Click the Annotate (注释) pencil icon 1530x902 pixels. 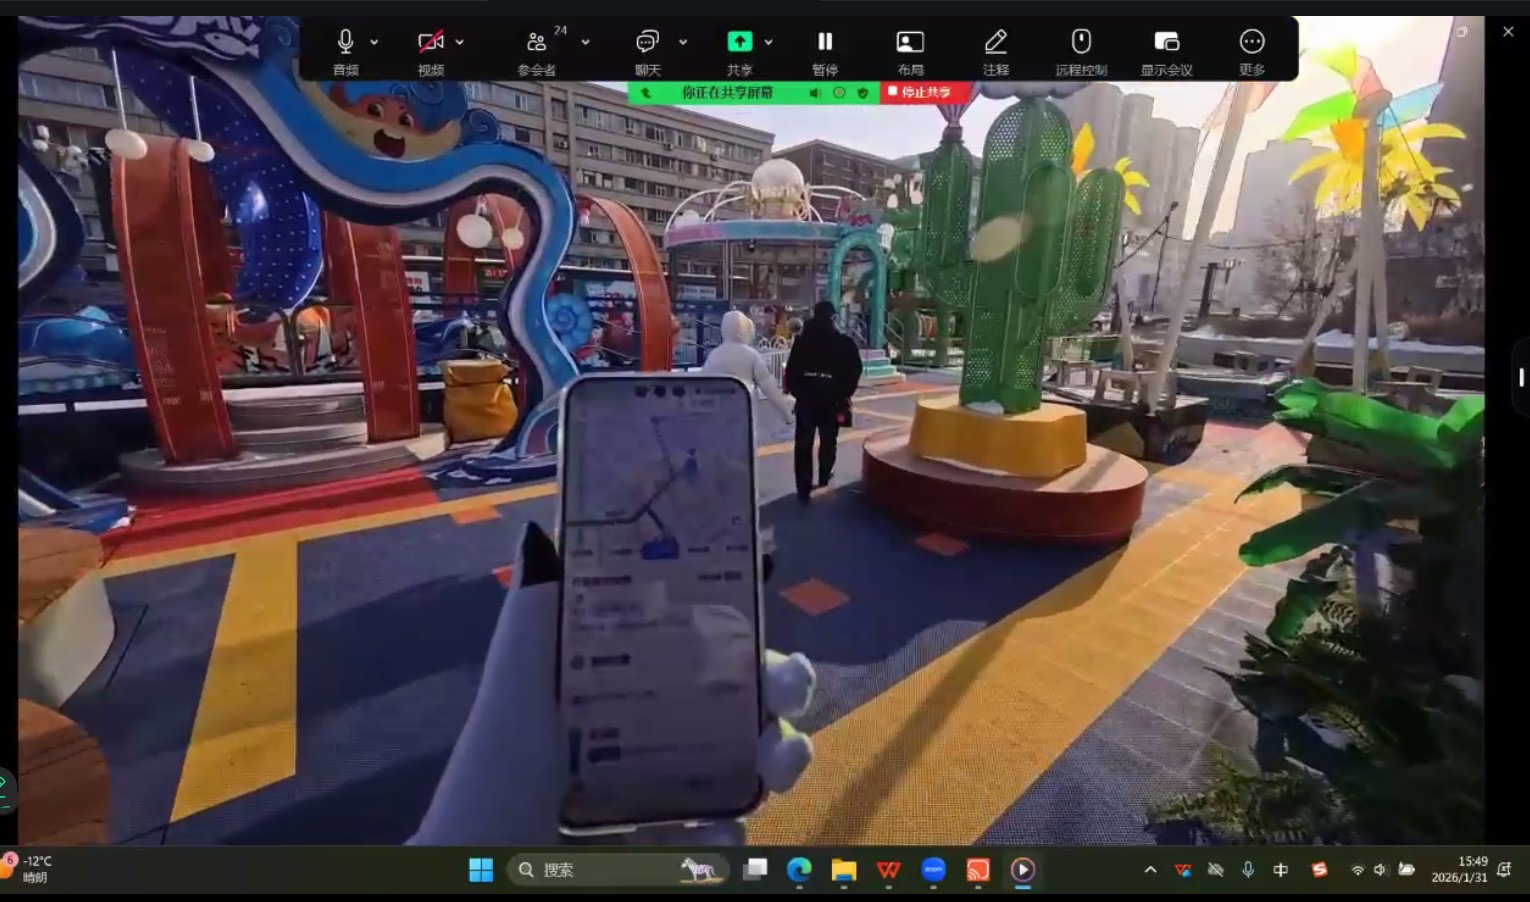click(x=995, y=42)
